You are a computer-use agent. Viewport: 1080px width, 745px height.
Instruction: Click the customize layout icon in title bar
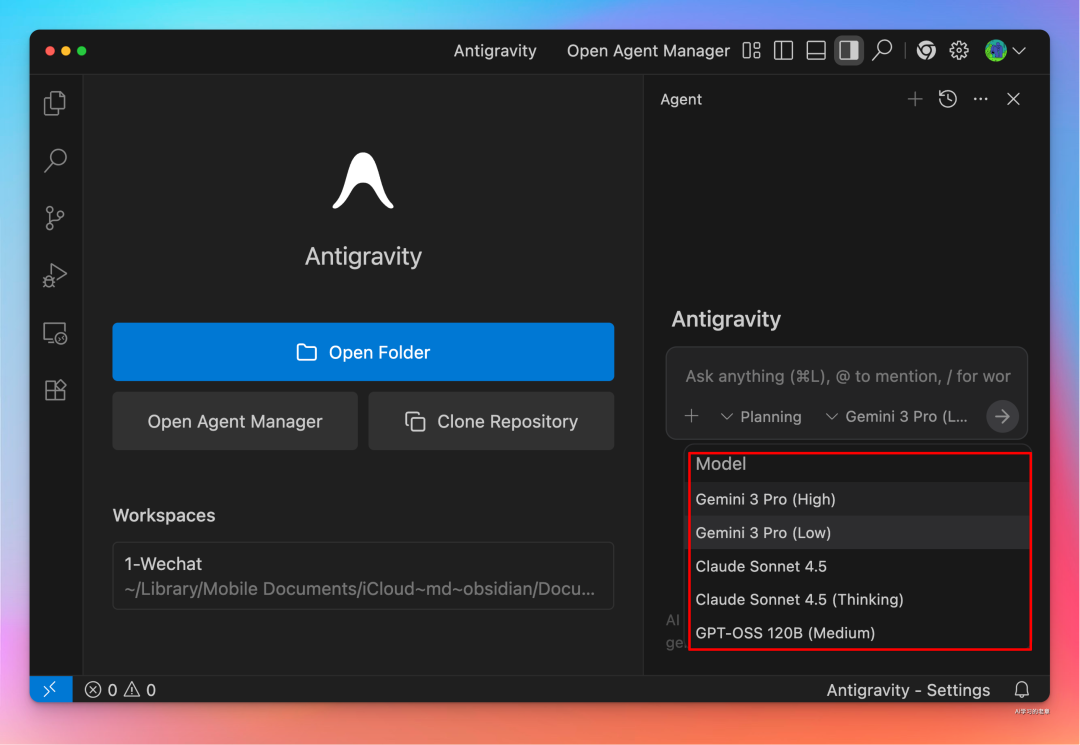[x=751, y=50]
